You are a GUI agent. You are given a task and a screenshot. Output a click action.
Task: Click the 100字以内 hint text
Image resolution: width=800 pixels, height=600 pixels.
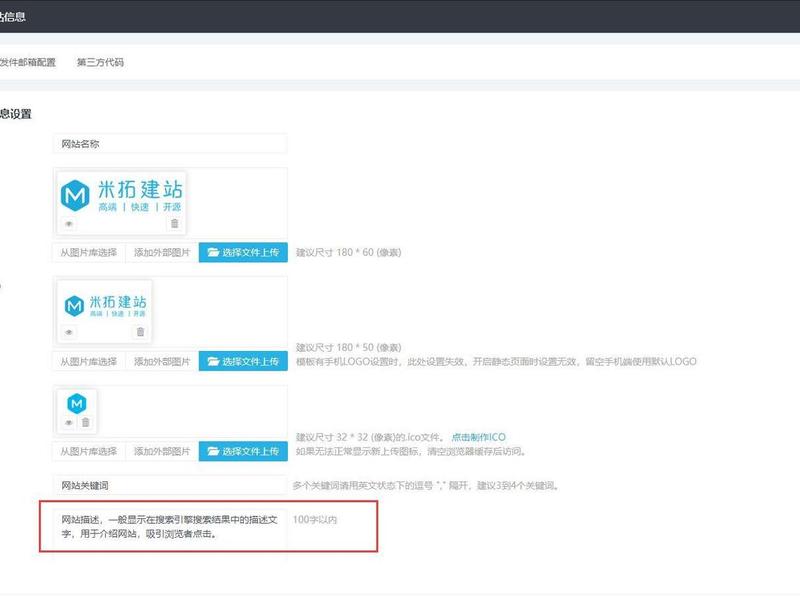tap(315, 519)
